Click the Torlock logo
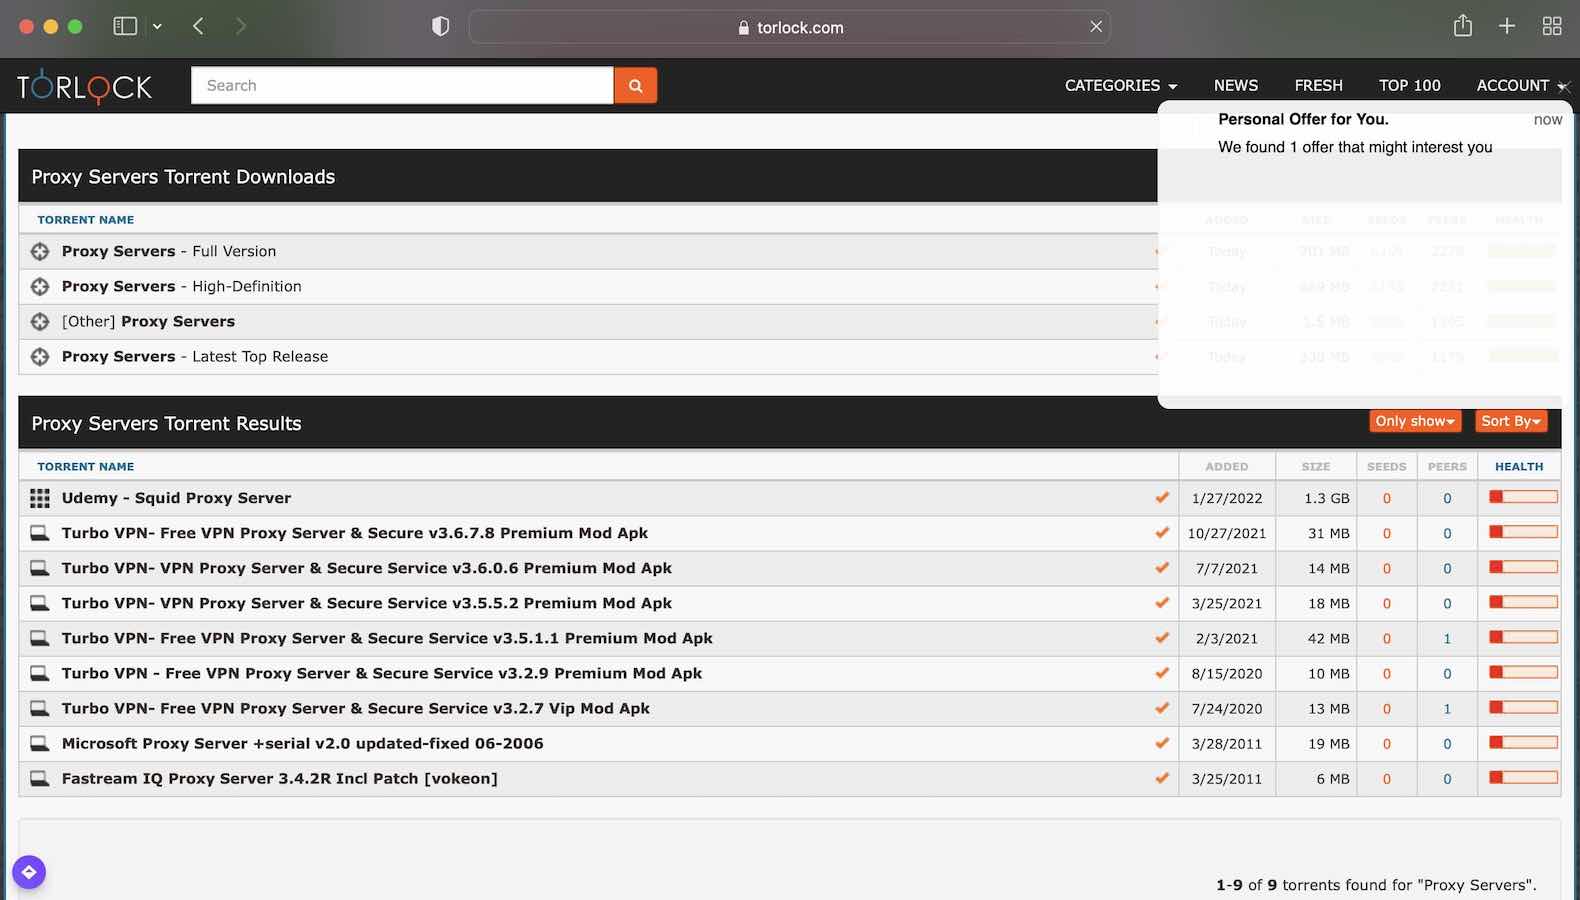Viewport: 1580px width, 900px height. (x=85, y=87)
